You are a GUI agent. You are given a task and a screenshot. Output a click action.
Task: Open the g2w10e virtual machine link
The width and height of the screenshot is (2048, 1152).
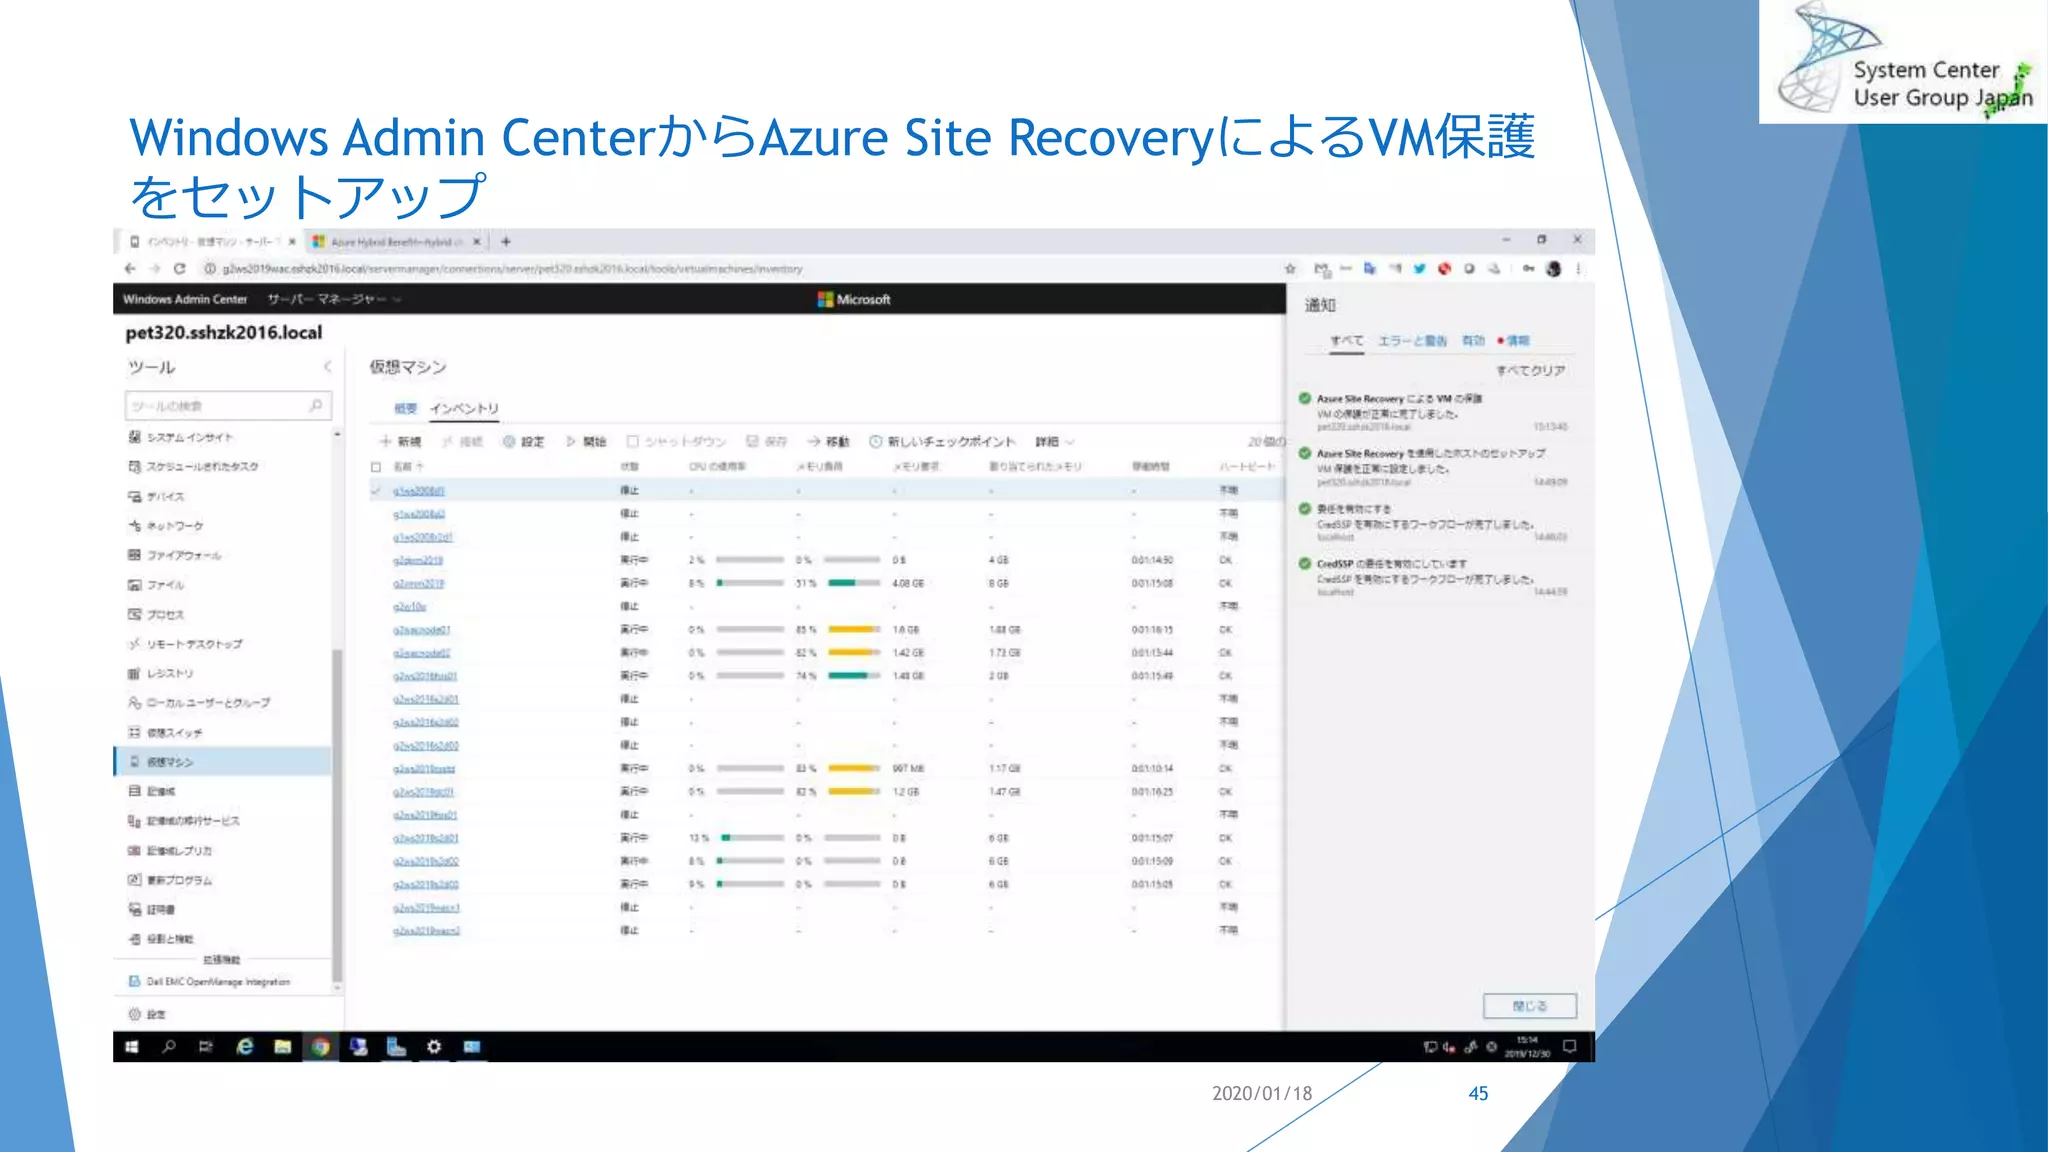[410, 606]
